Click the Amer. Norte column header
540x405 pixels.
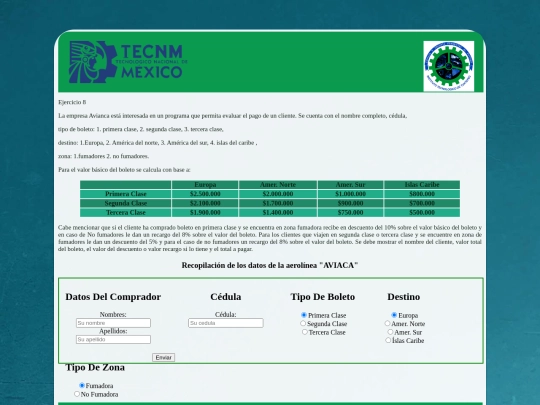pyautogui.click(x=278, y=185)
